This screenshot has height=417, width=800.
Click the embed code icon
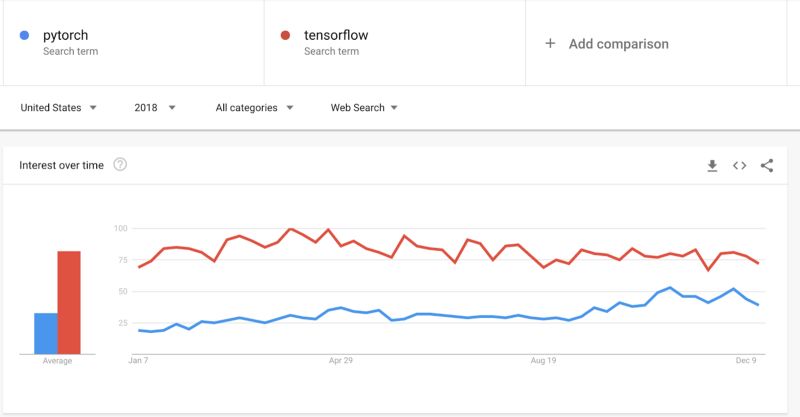click(740, 166)
